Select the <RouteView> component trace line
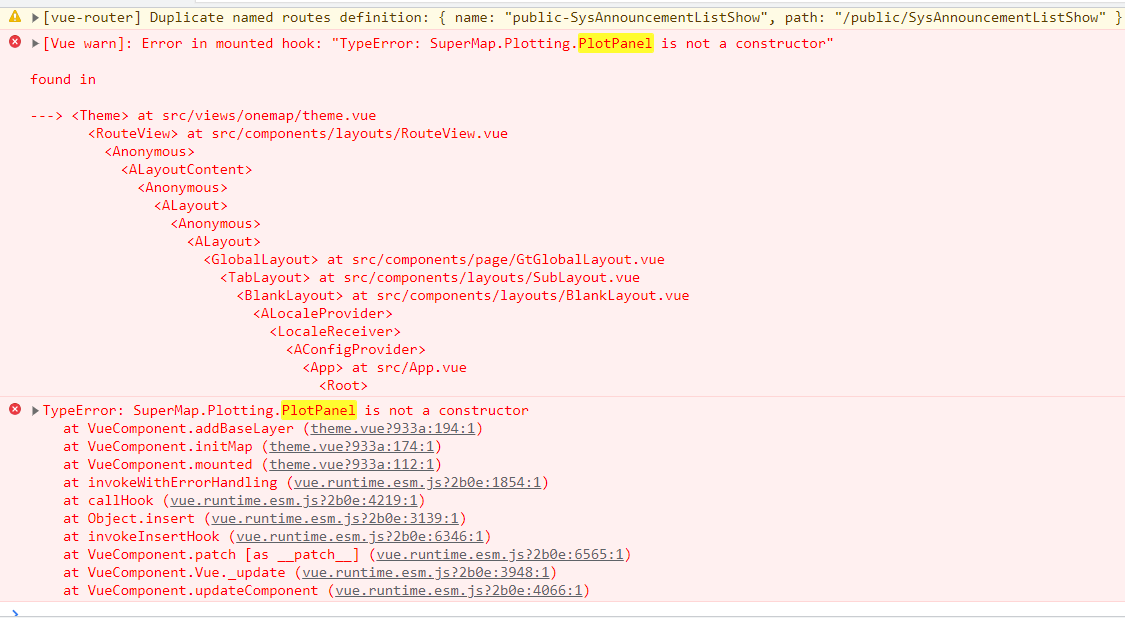This screenshot has width=1125, height=618. click(298, 134)
